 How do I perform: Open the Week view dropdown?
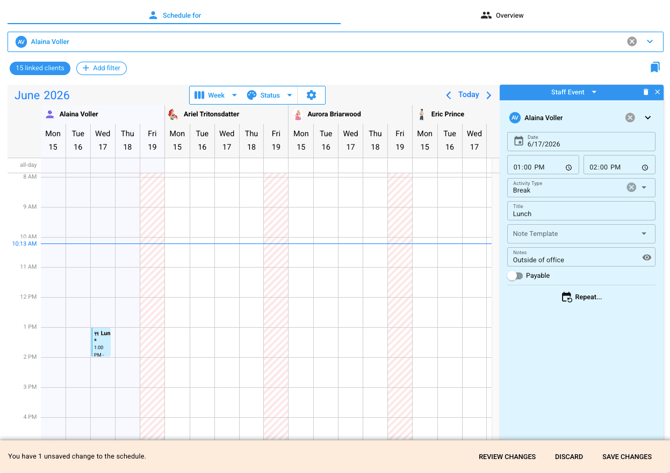tap(215, 95)
